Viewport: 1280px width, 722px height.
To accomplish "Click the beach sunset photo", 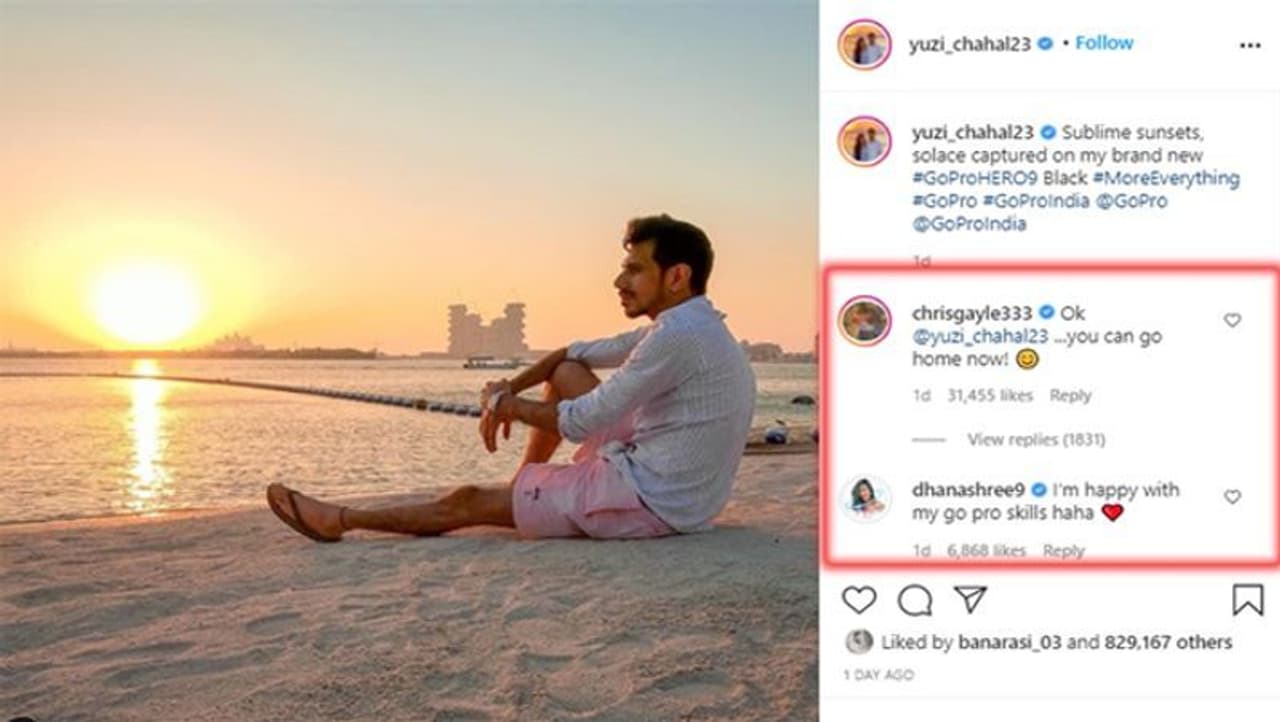I will pos(408,360).
